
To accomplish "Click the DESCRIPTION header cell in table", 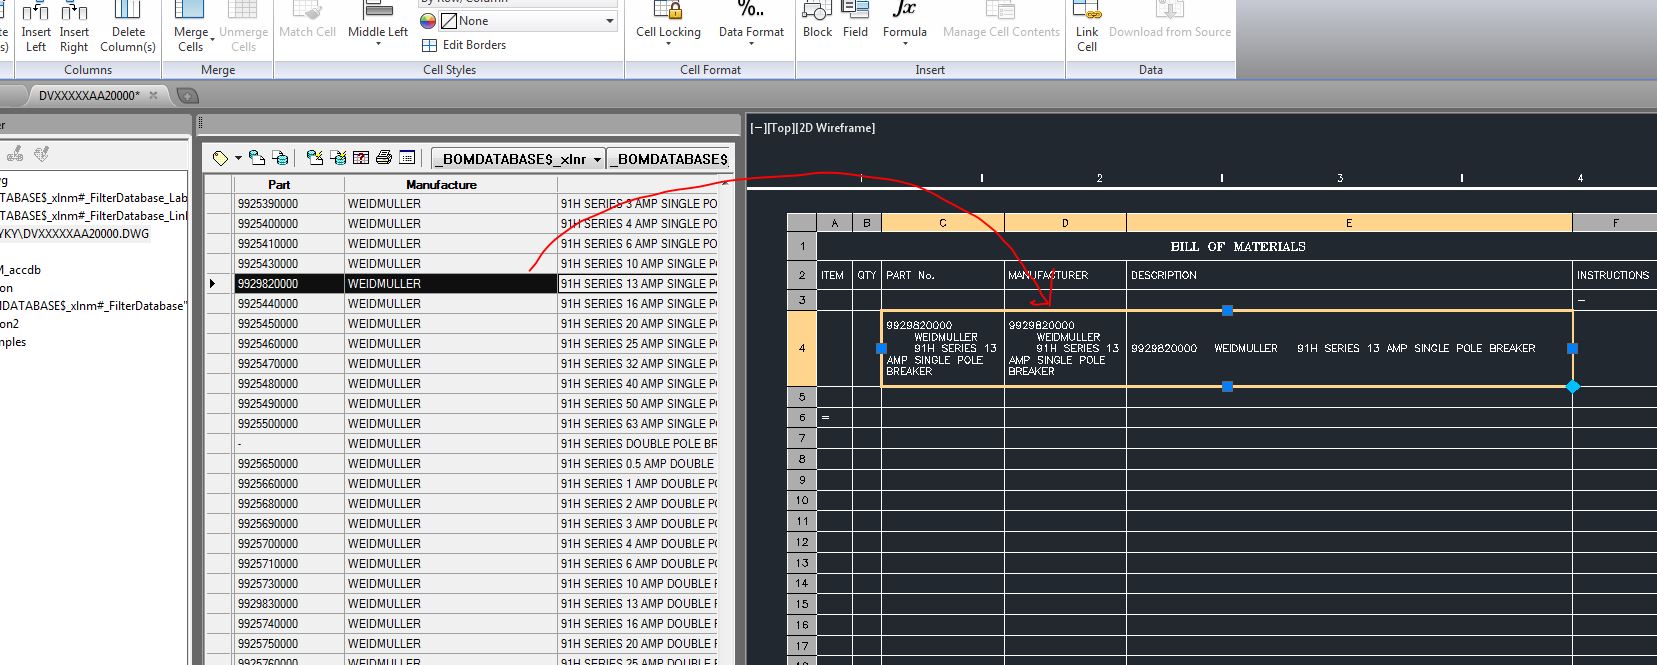I will coord(1349,275).
